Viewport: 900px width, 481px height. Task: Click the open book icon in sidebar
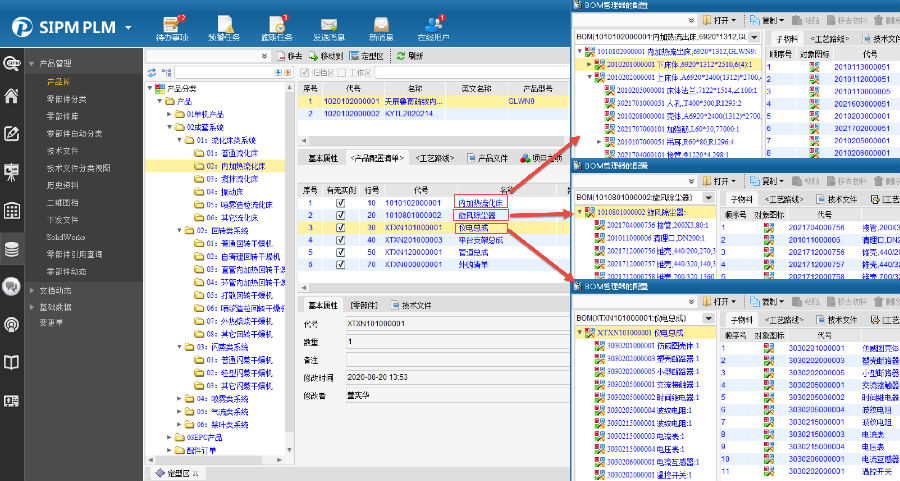coord(12,362)
